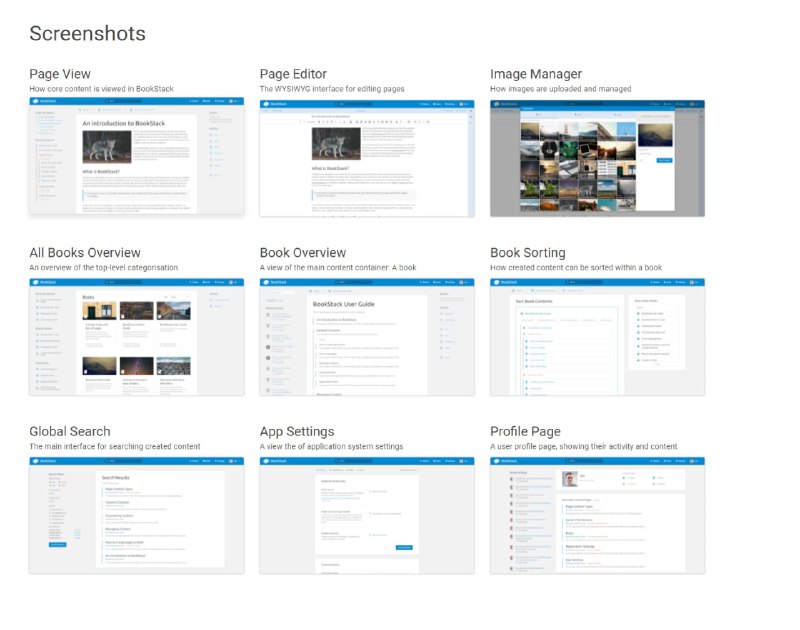
Task: Click the blue Search button in Global Search results
Action: 57,545
